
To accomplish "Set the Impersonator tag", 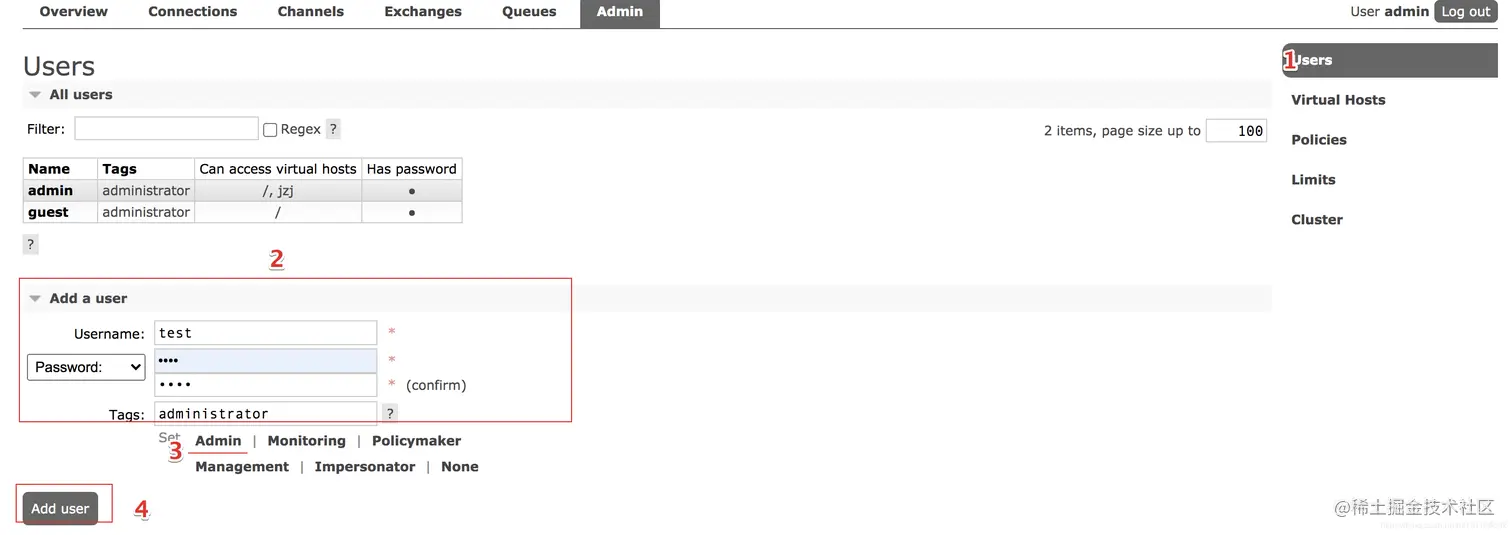I will 364,467.
